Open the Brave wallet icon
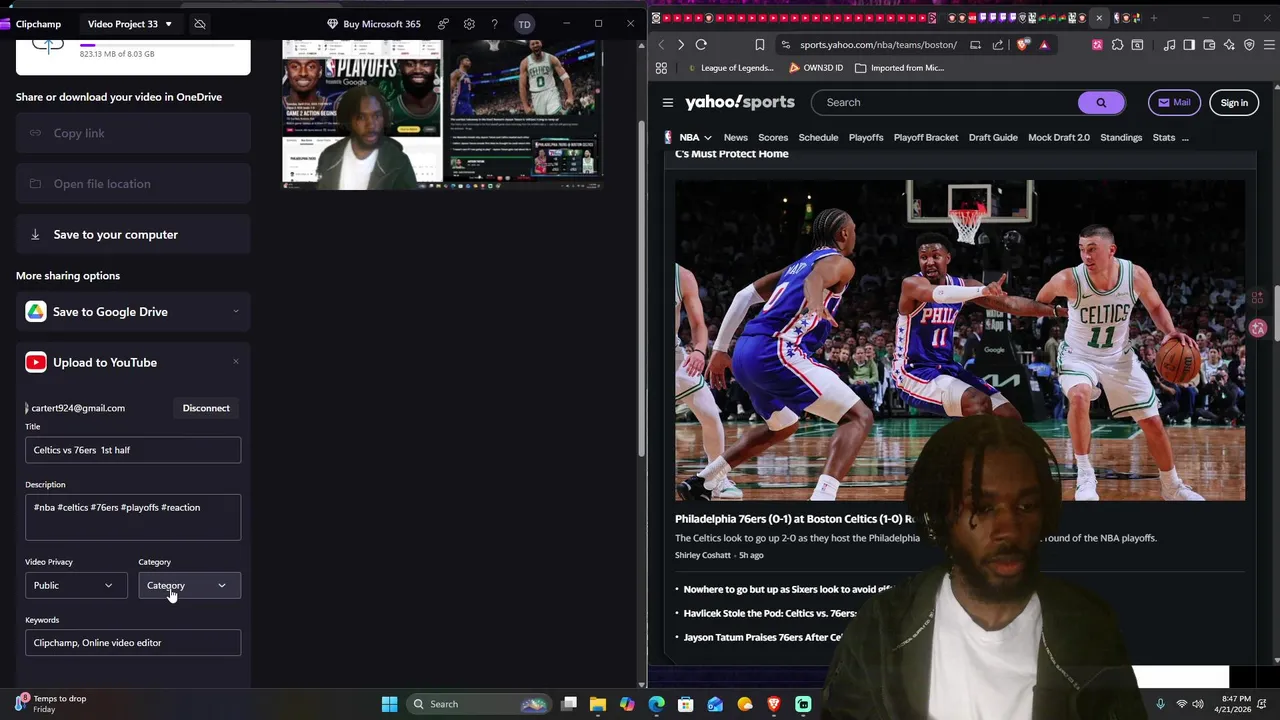 pyautogui.click(x=1209, y=44)
